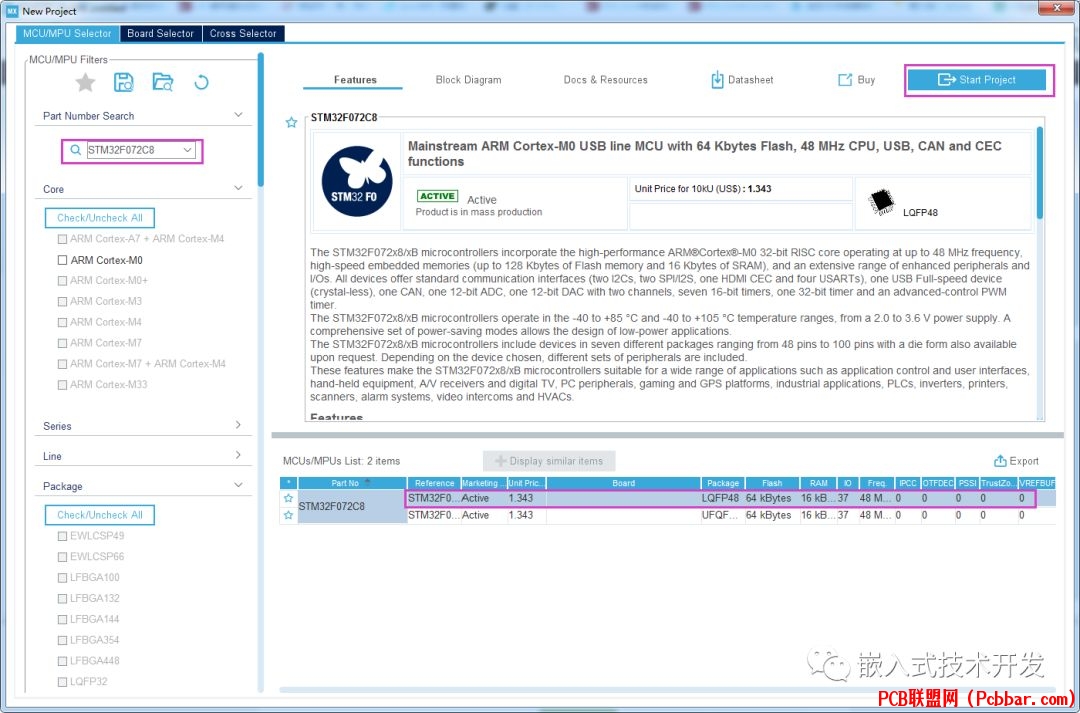The width and height of the screenshot is (1080, 713).
Task: Toggle ARM Cortex-M33 checkbox
Action: click(62, 384)
